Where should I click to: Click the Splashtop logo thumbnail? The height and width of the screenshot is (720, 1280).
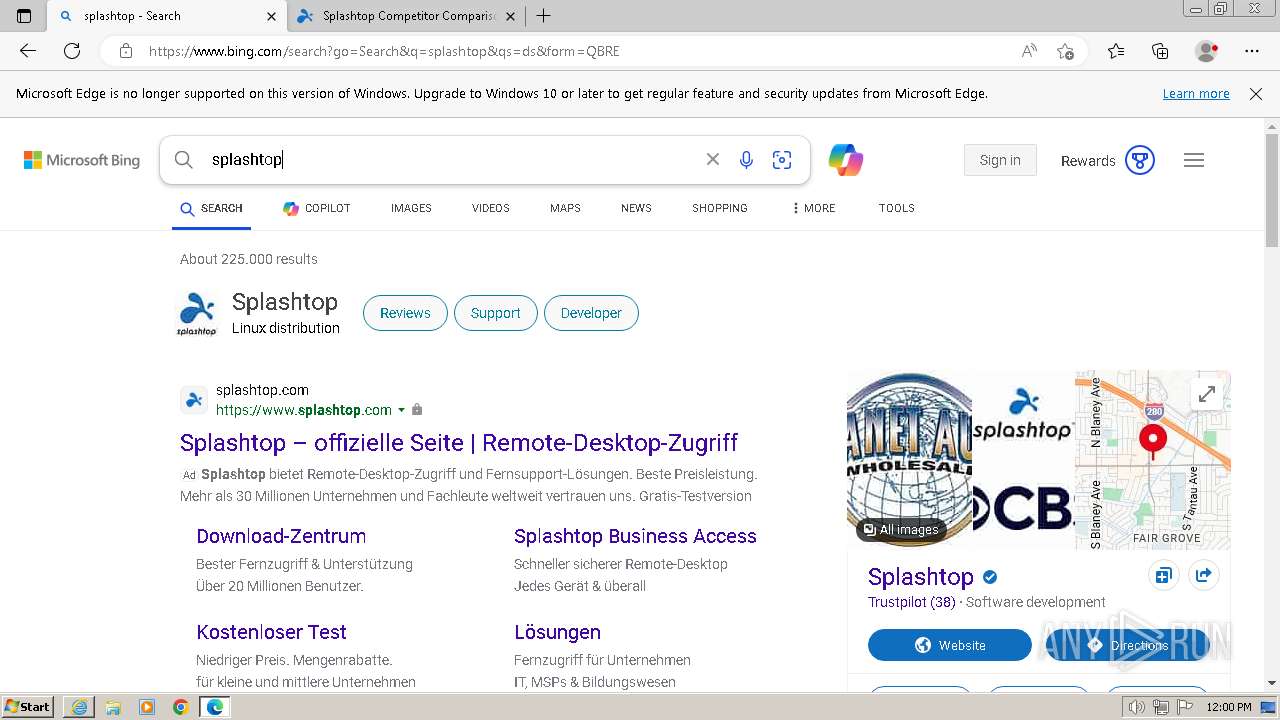pos(197,314)
